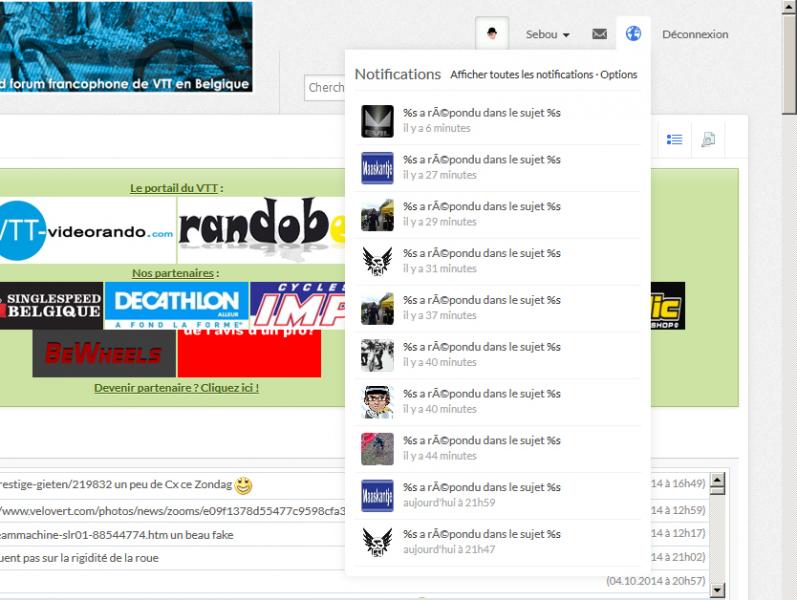Focus the Cherch search field
The height and width of the screenshot is (600, 797).
pos(325,87)
